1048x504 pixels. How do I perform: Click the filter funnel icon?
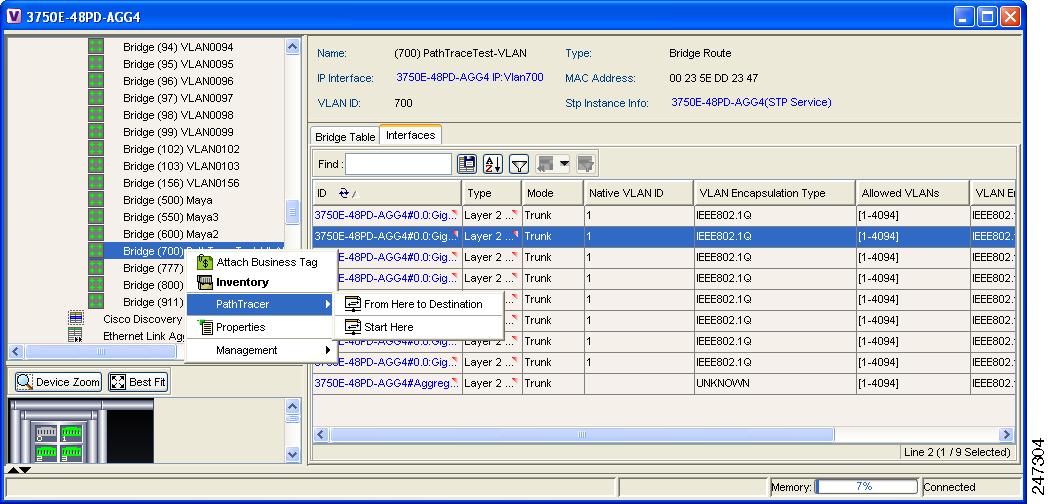pyautogui.click(x=519, y=164)
